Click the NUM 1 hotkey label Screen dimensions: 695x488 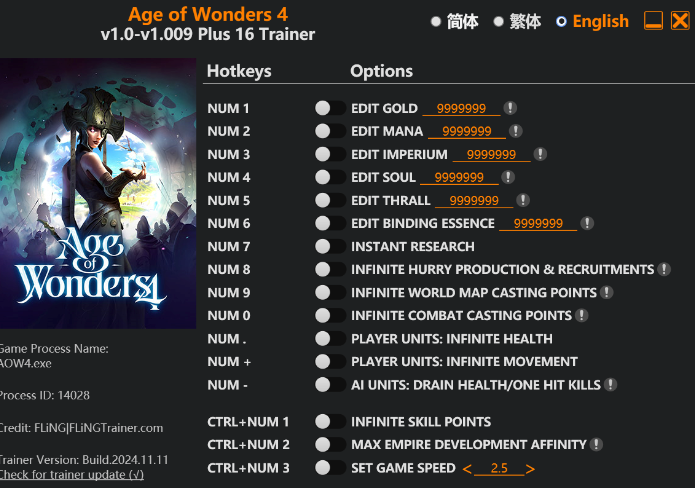(x=228, y=108)
